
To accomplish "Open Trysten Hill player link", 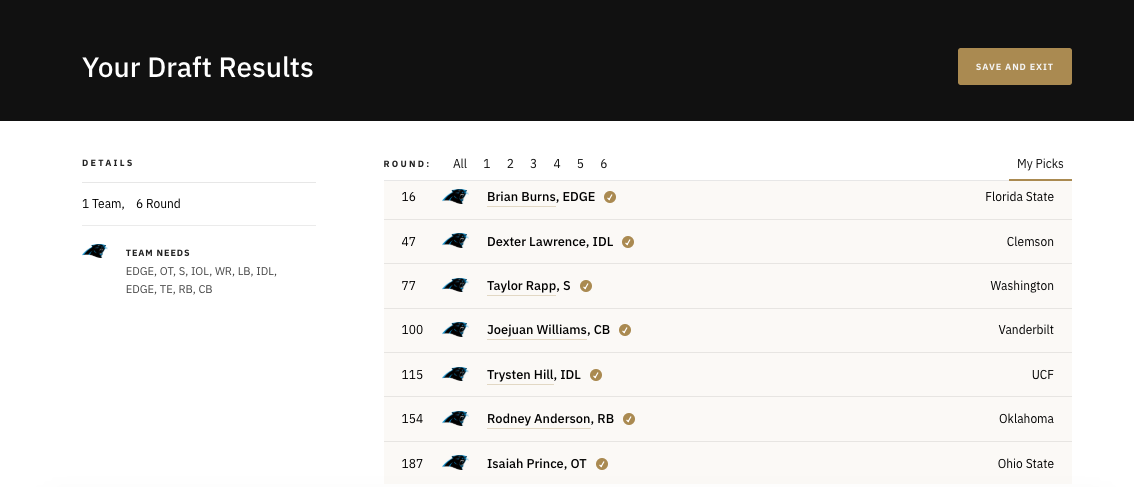I will tap(534, 375).
